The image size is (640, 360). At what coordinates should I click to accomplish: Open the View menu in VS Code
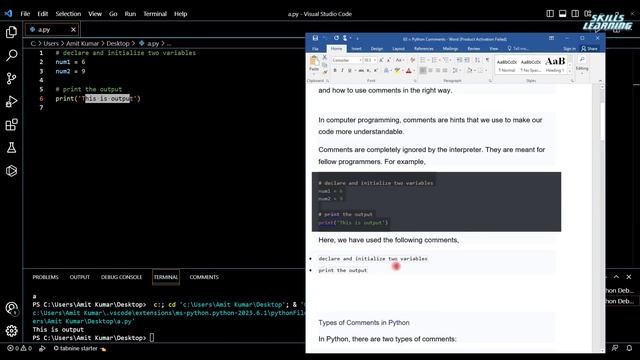(95, 13)
